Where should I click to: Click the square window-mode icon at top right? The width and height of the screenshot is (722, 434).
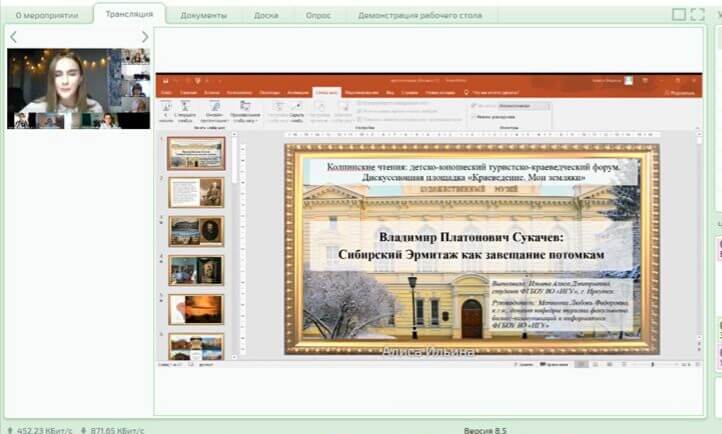click(680, 14)
